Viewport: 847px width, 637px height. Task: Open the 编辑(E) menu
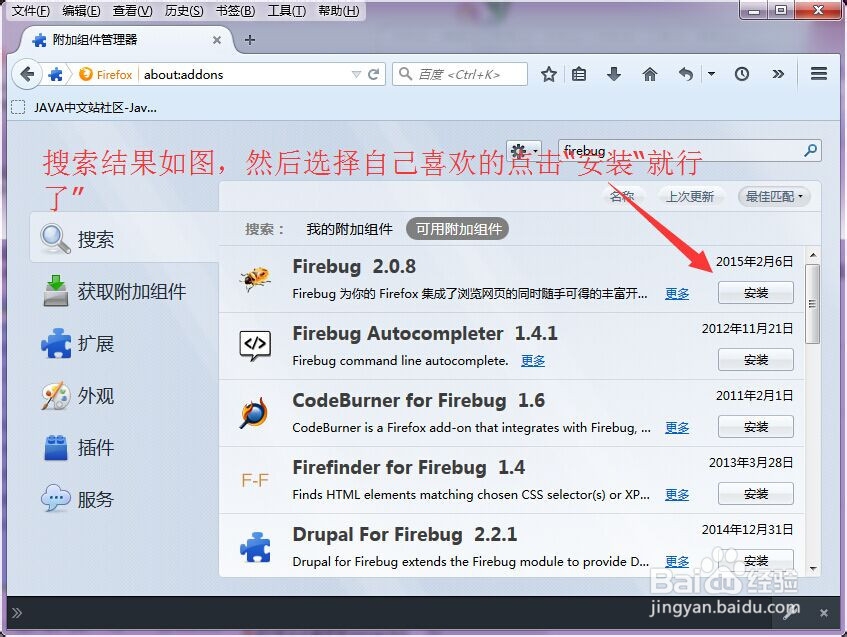point(81,11)
